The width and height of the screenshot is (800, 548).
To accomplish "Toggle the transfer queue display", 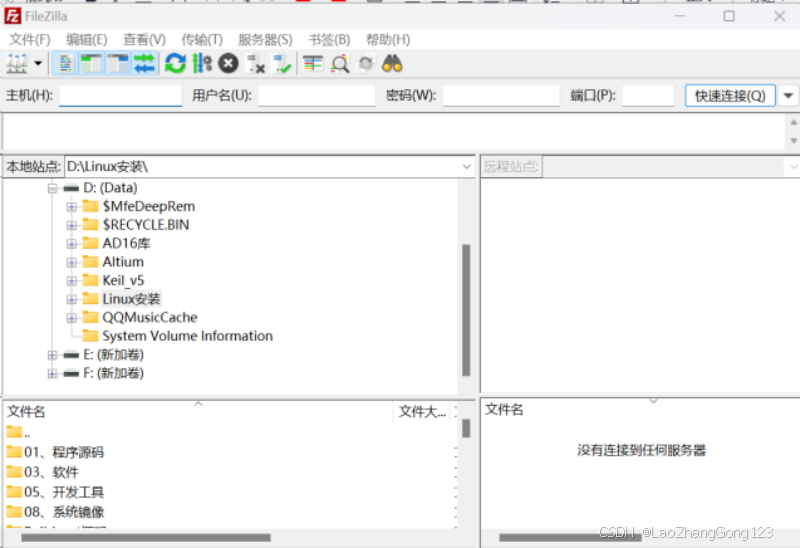I will [x=144, y=64].
